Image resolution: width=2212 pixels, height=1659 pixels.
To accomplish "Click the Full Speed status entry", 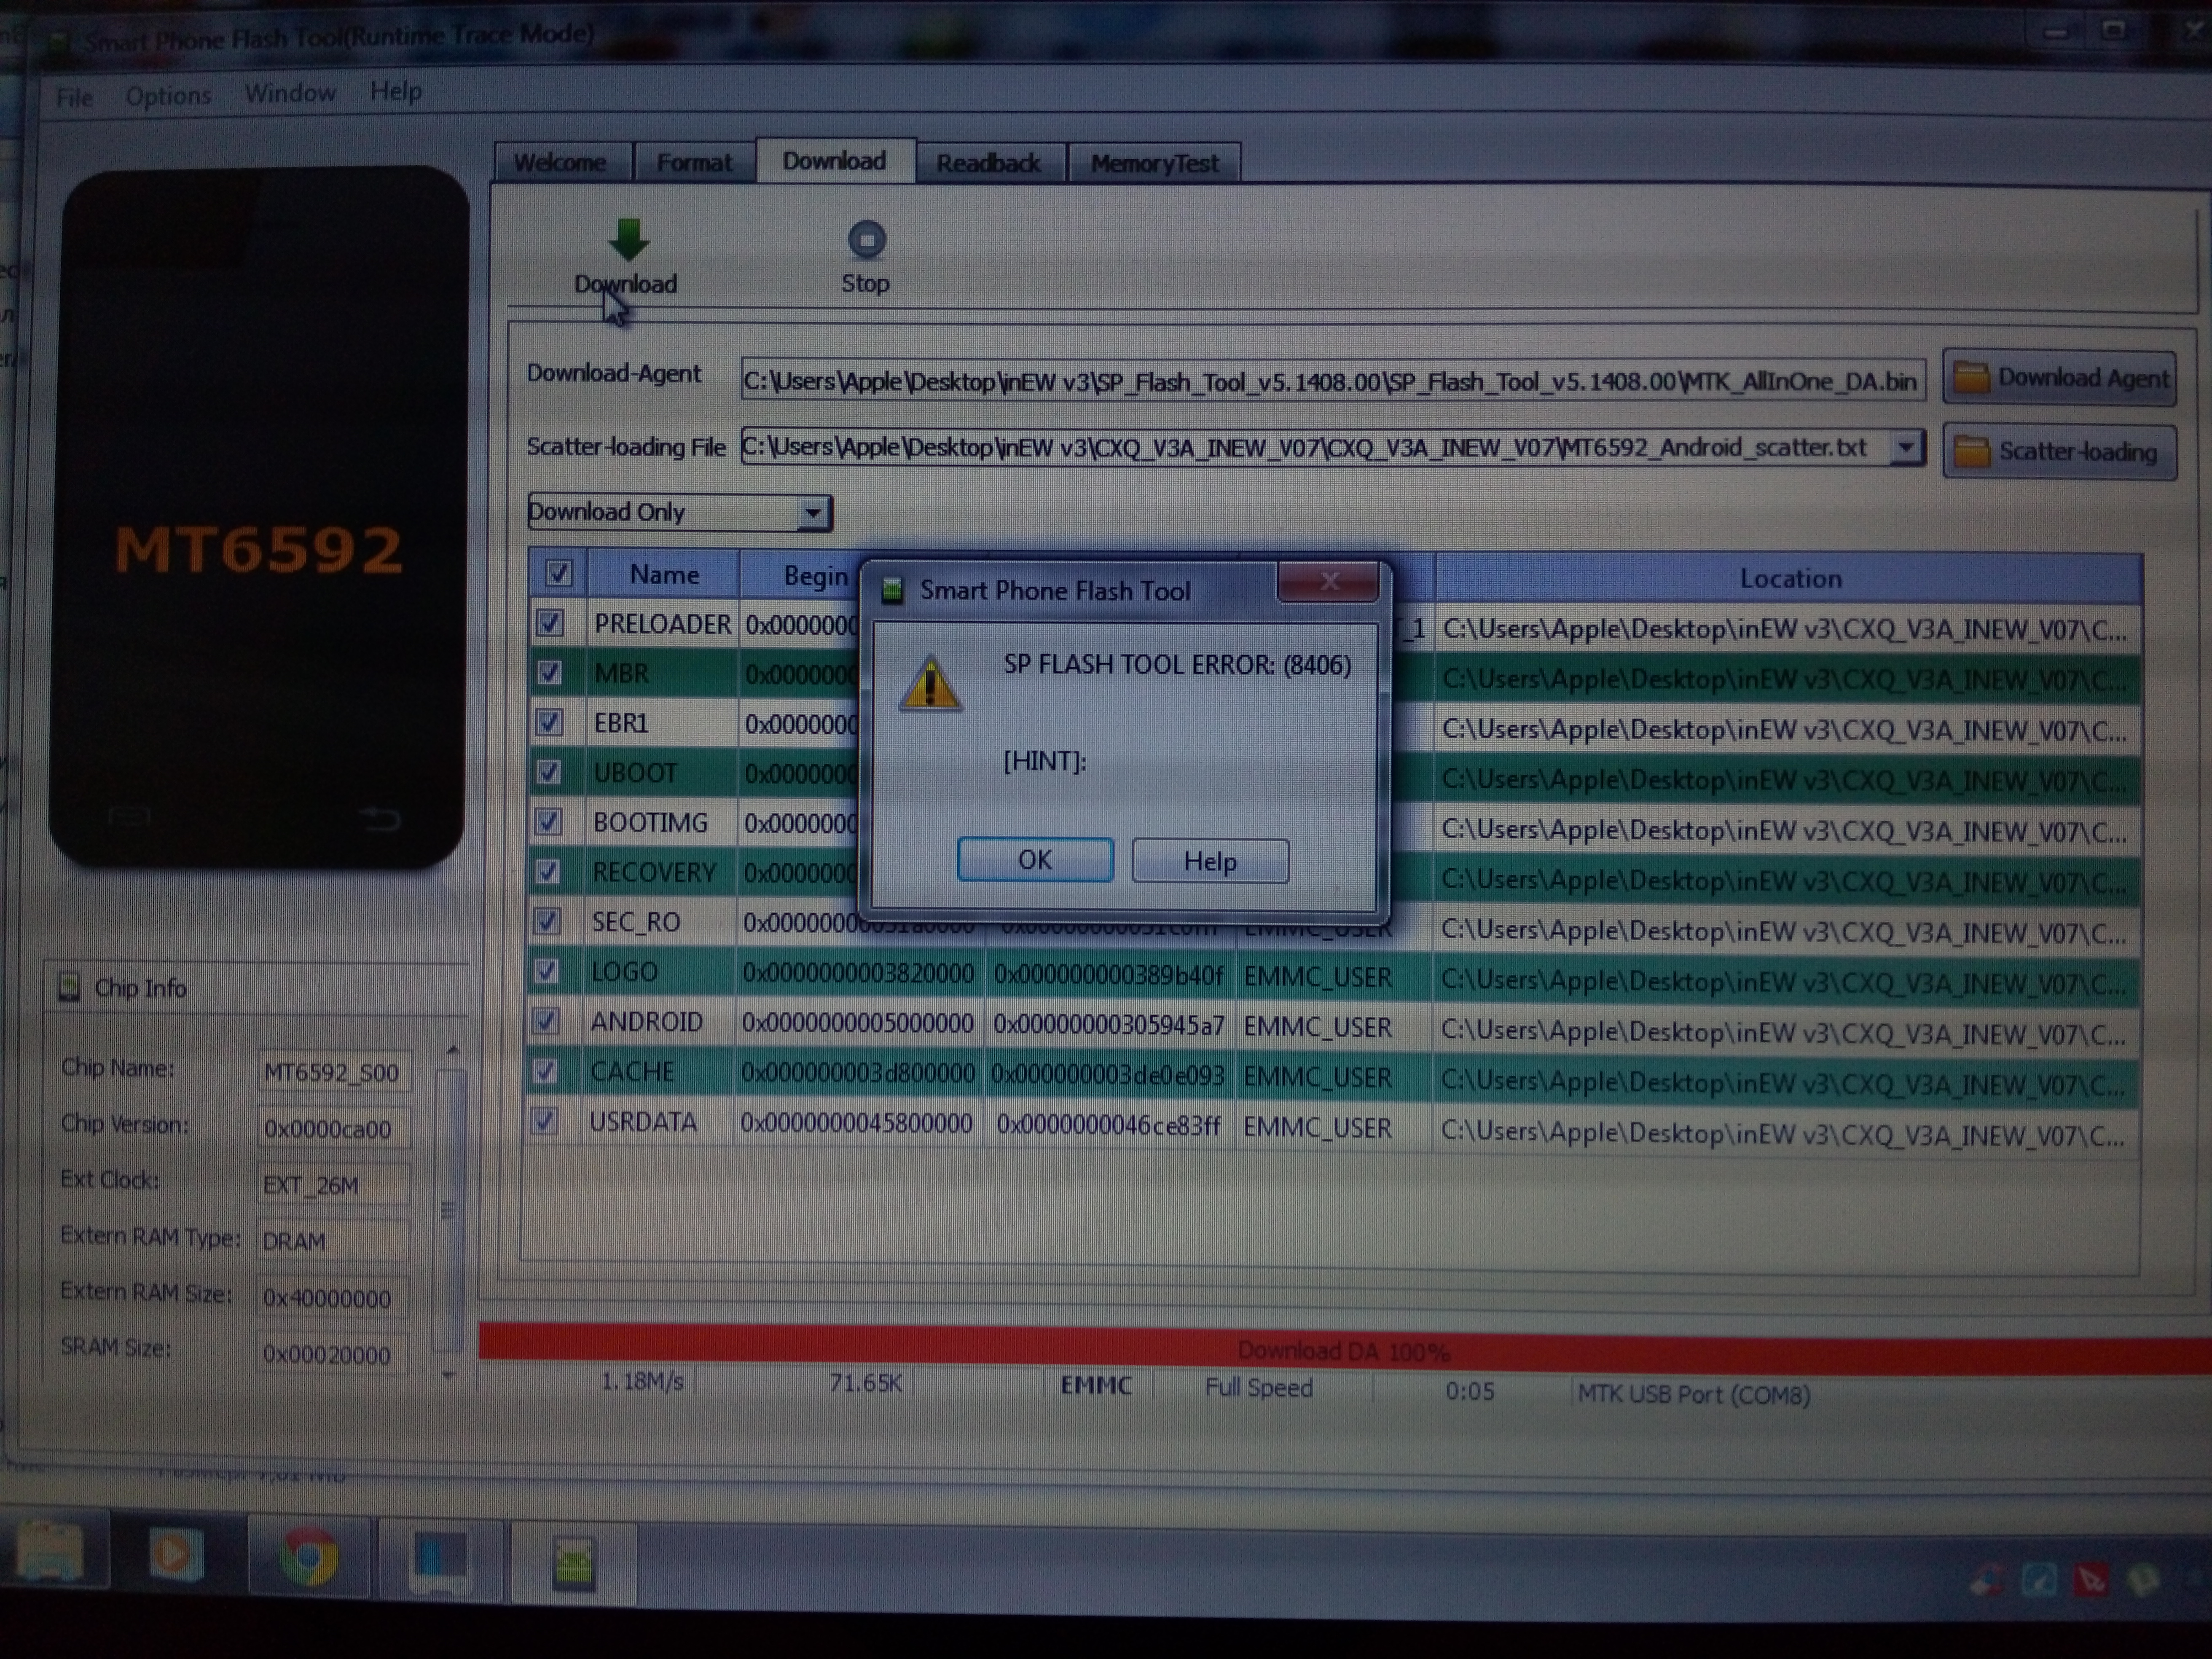I will point(1258,1388).
